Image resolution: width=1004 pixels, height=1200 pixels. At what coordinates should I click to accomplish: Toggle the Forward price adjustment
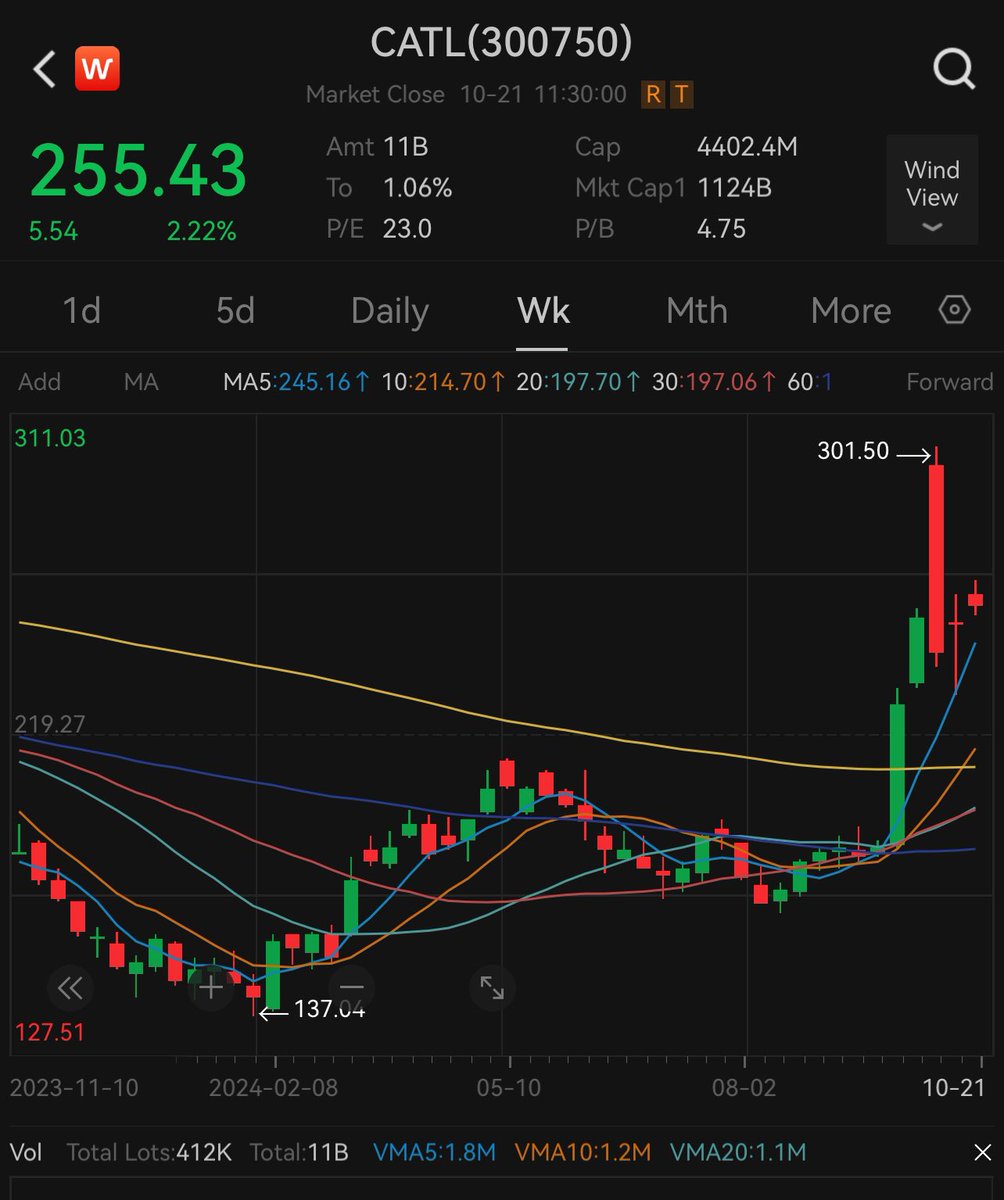[x=949, y=382]
